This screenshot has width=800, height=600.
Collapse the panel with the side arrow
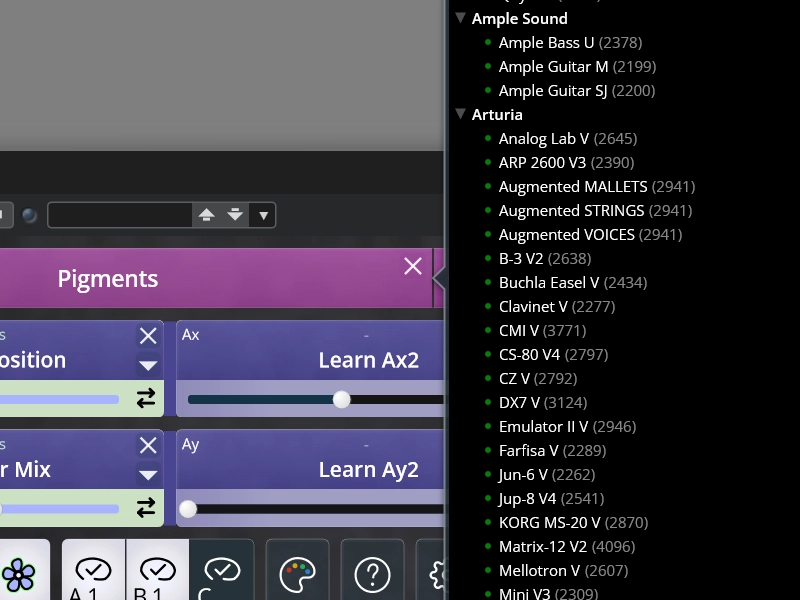click(439, 279)
